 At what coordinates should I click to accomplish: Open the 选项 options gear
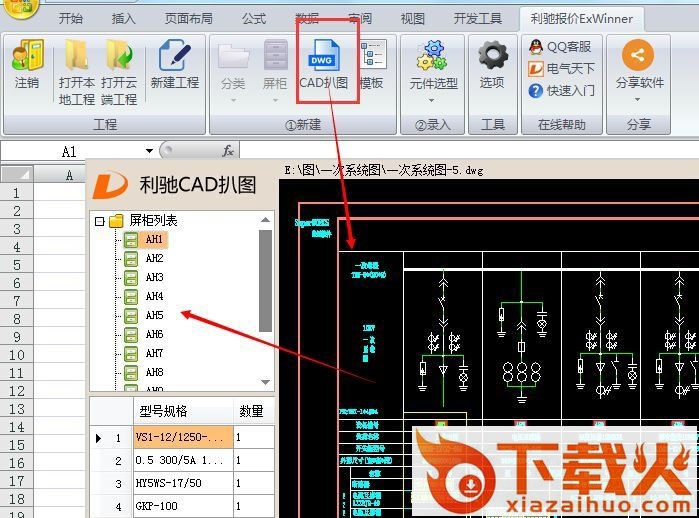(x=492, y=65)
